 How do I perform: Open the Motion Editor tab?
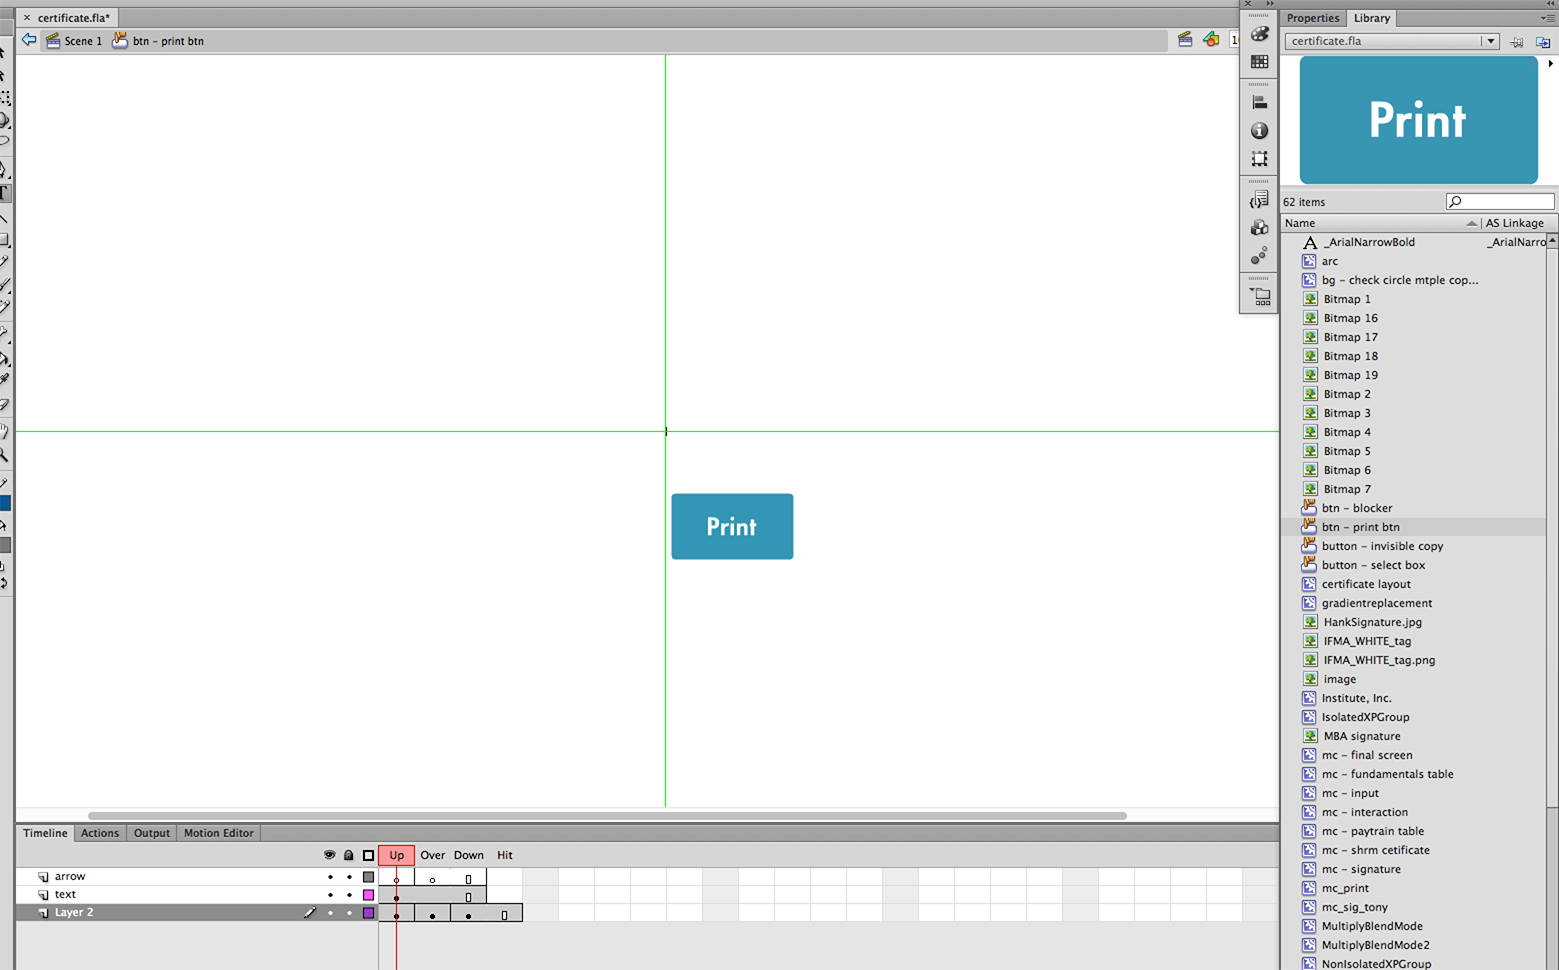(x=218, y=833)
